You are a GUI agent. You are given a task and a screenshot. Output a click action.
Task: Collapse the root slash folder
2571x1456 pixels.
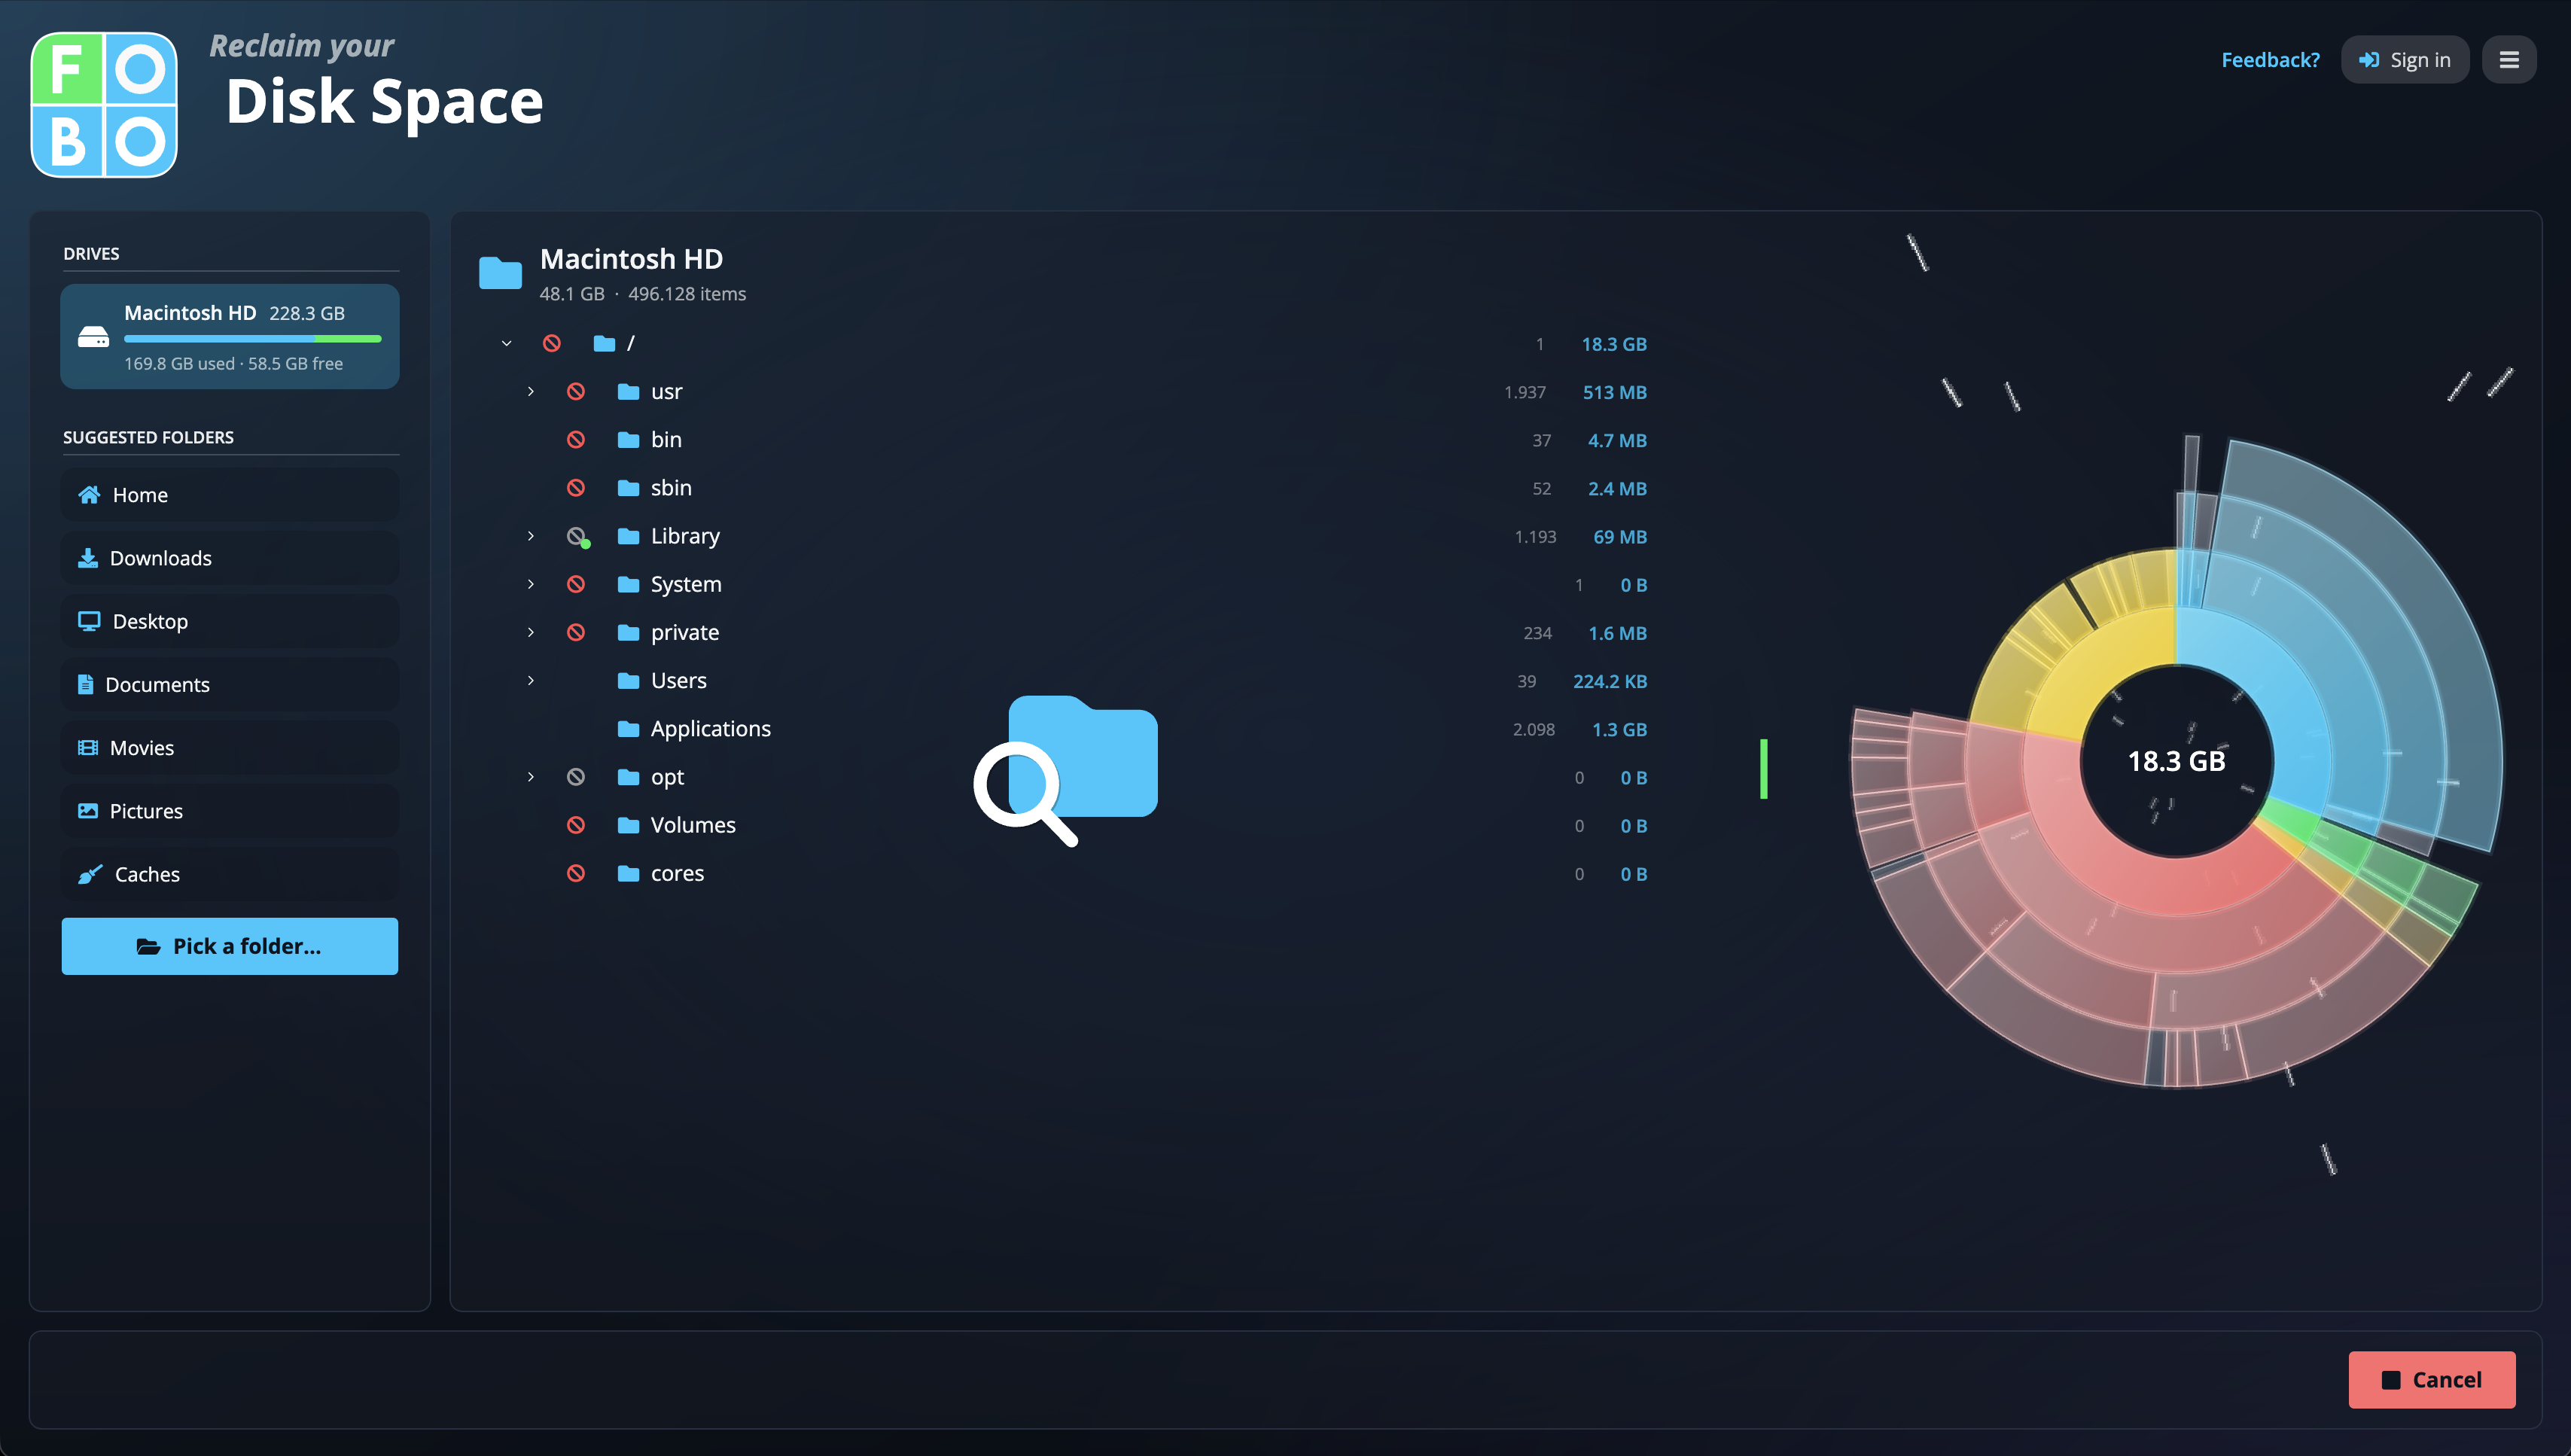point(507,344)
